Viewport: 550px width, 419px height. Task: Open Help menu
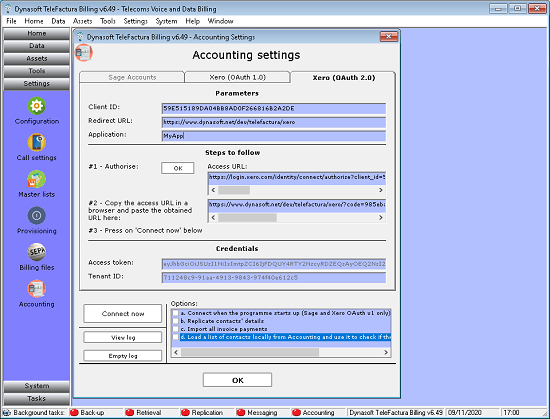(193, 21)
